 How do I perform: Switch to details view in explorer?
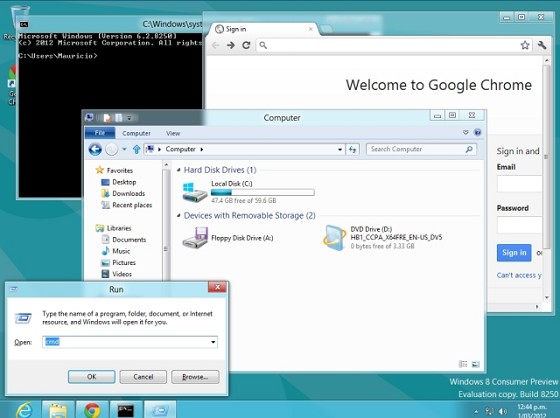463,364
